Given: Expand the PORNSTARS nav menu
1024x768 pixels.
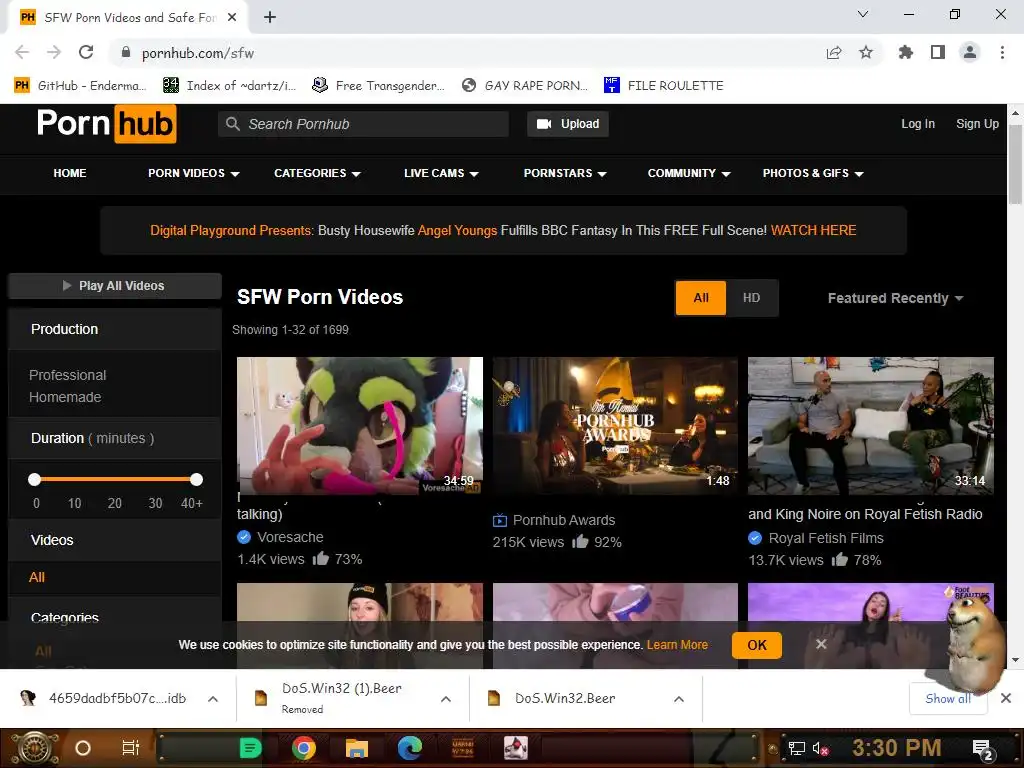Looking at the screenshot, I should coord(566,173).
